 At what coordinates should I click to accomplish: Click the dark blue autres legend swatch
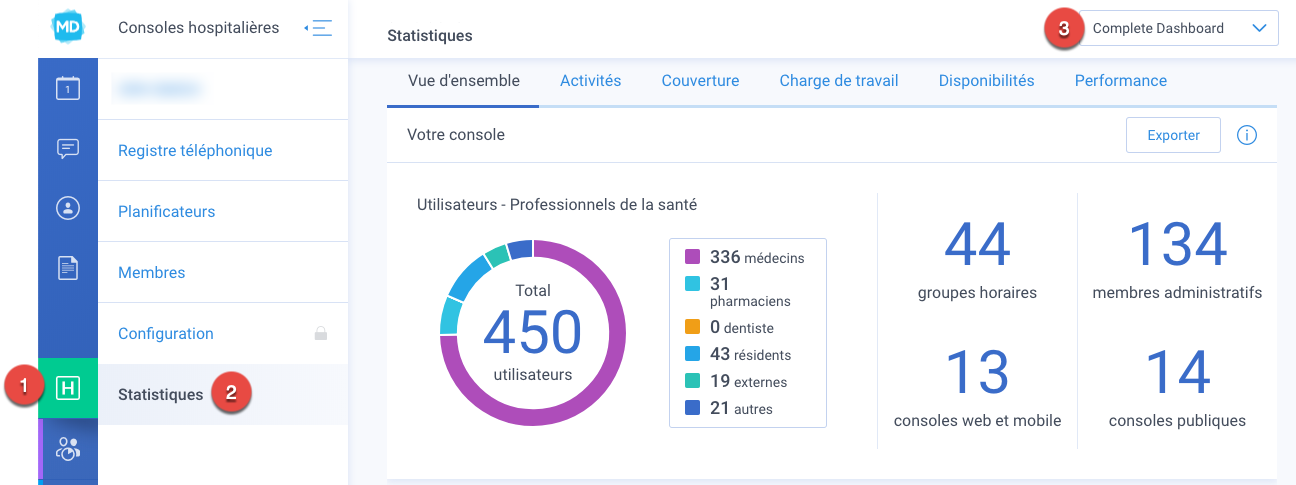pyautogui.click(x=692, y=408)
